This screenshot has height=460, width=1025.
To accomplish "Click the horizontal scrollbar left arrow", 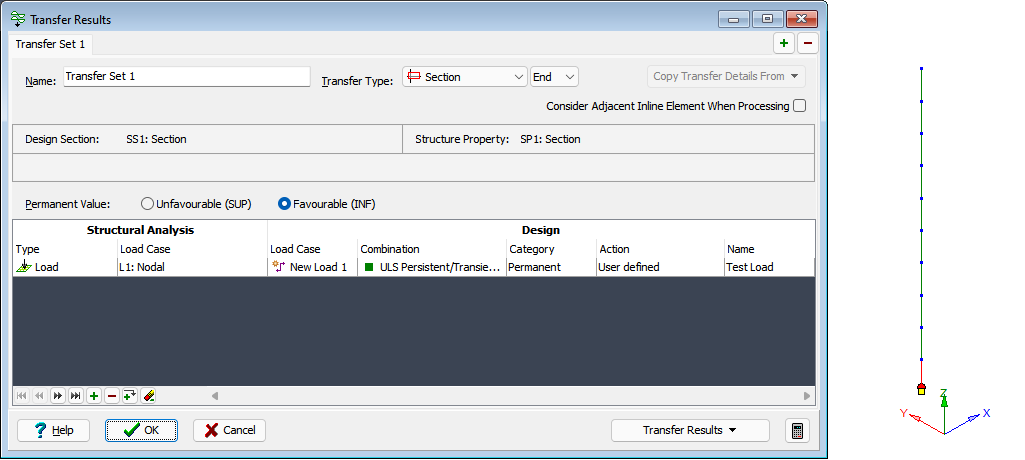I will coord(214,396).
